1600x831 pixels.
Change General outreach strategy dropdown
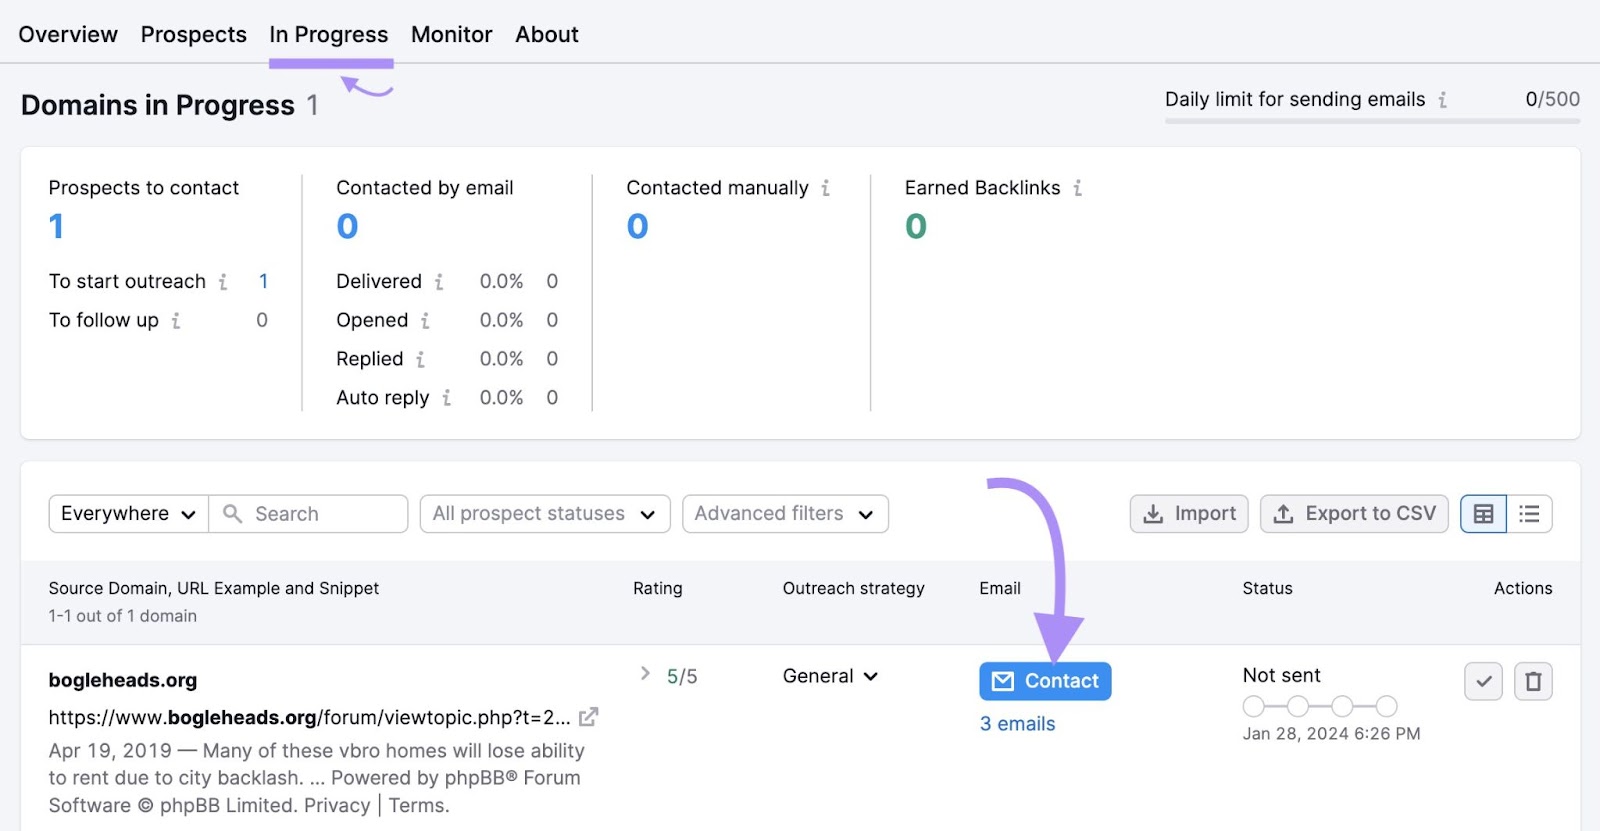830,677
